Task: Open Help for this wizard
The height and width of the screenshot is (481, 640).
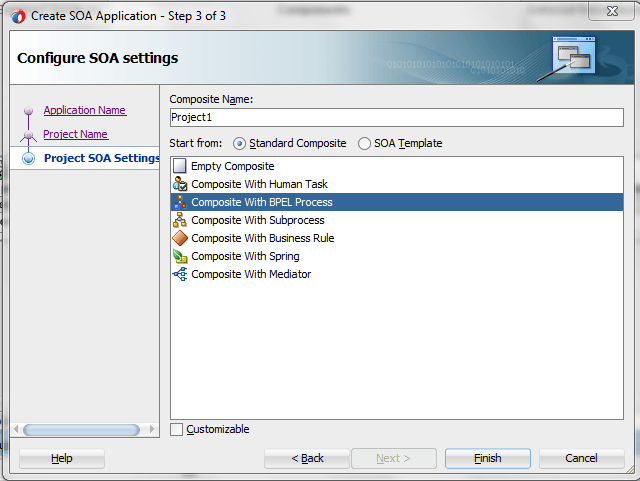Action: point(62,458)
